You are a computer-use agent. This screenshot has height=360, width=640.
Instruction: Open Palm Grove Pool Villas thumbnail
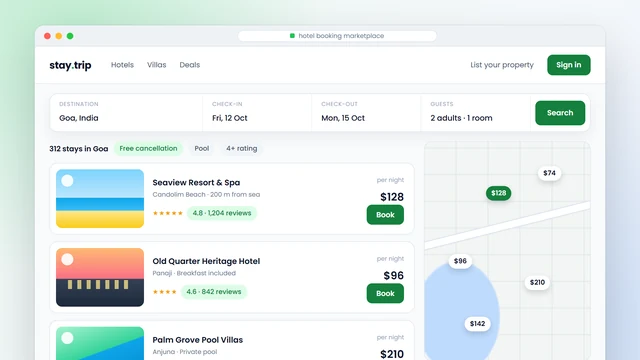pos(100,343)
